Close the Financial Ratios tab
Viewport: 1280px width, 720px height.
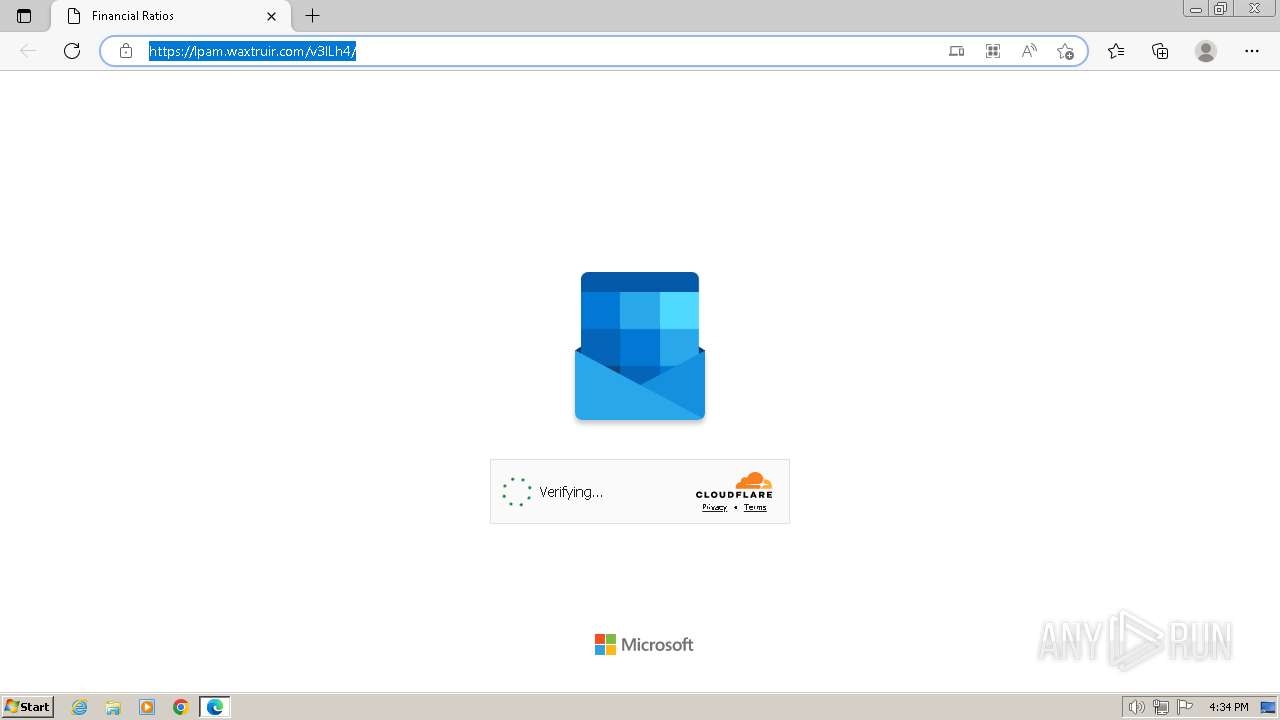pyautogui.click(x=271, y=16)
